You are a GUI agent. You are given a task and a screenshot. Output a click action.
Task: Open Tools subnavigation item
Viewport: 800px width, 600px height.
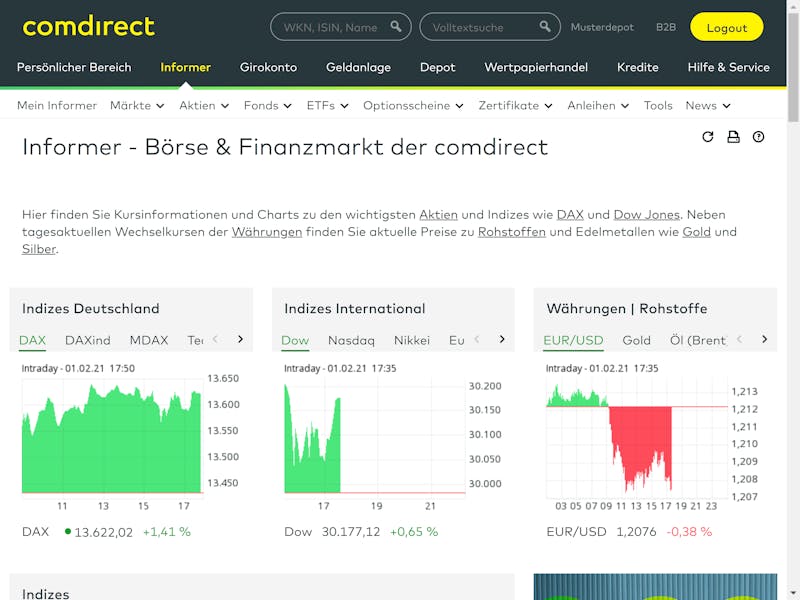coord(658,106)
